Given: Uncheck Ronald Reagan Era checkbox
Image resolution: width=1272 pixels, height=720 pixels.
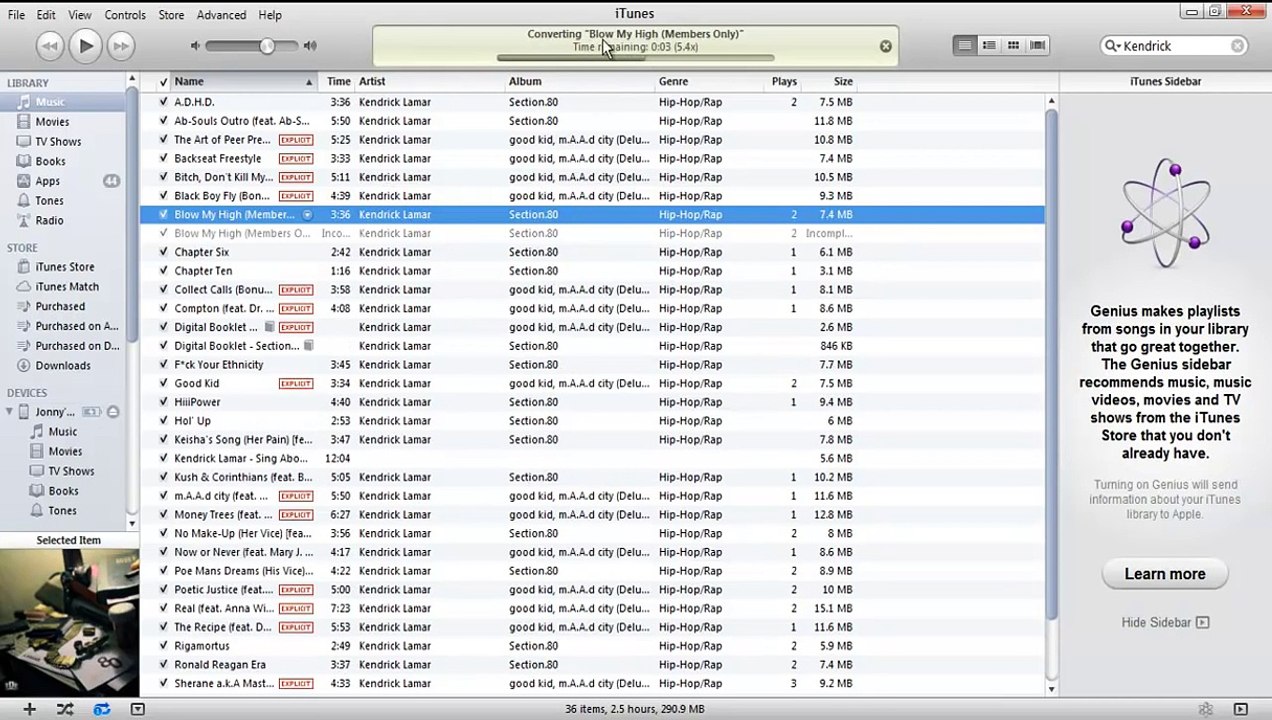Looking at the screenshot, I should pyautogui.click(x=163, y=665).
